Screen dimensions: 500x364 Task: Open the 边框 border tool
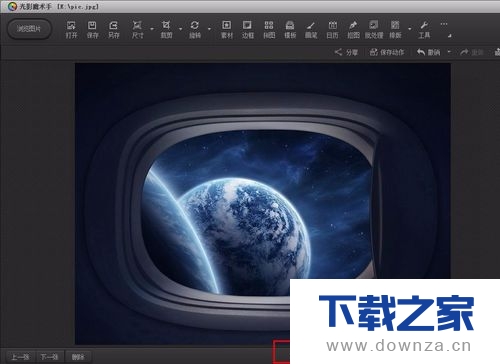(x=247, y=30)
